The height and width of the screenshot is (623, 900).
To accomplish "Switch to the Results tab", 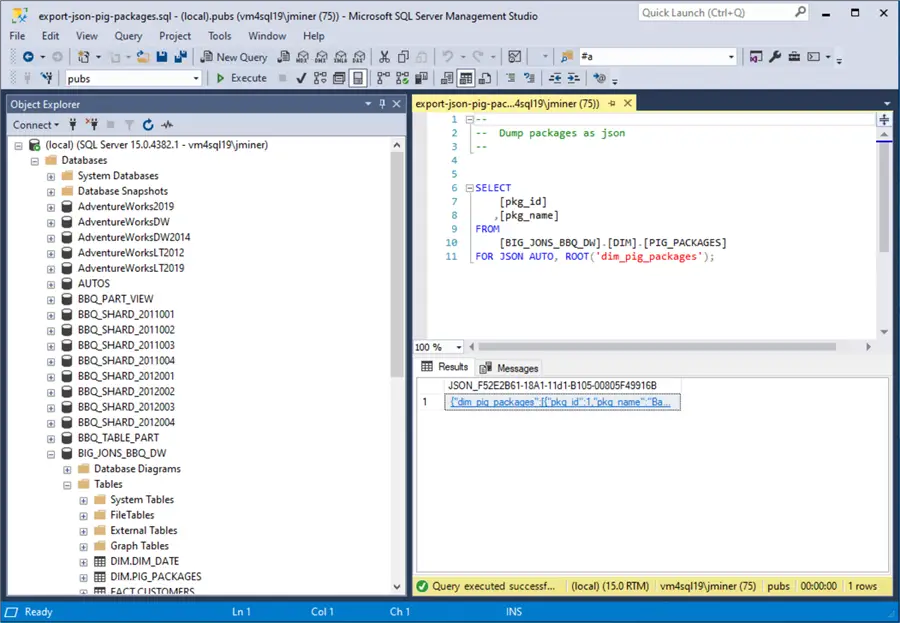I will pos(445,366).
